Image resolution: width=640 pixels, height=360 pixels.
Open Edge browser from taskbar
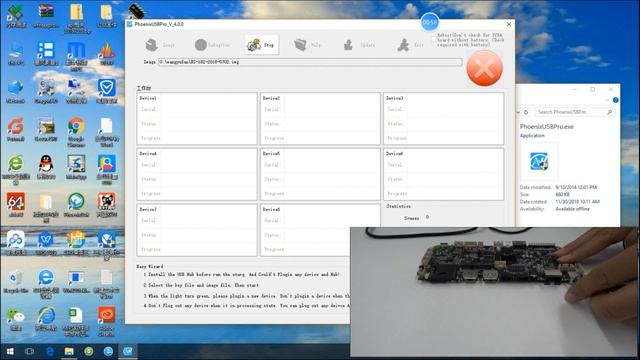pos(49,351)
